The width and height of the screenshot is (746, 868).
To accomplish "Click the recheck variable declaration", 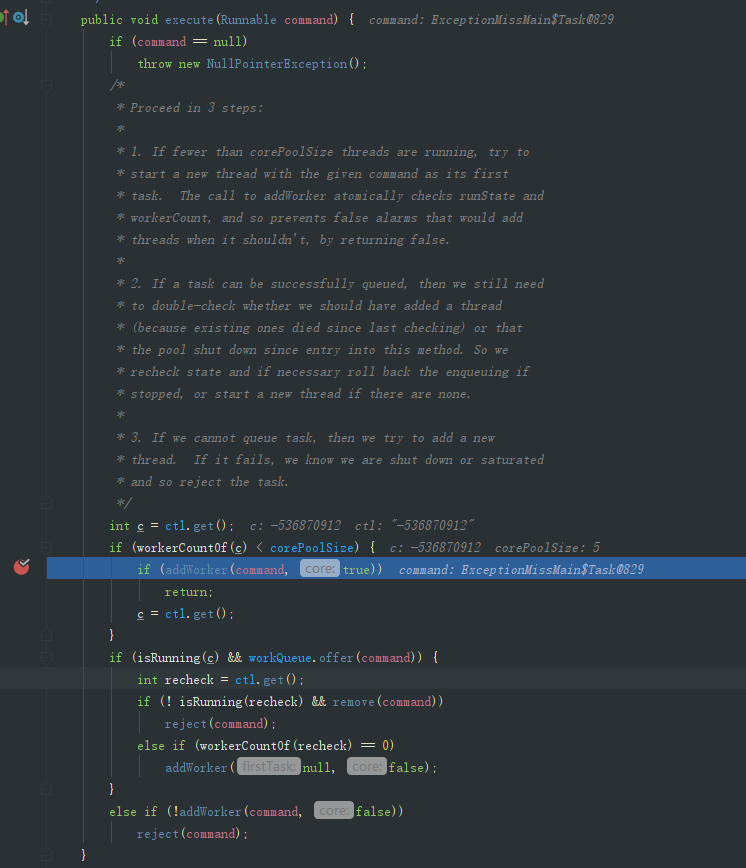I will (x=189, y=680).
